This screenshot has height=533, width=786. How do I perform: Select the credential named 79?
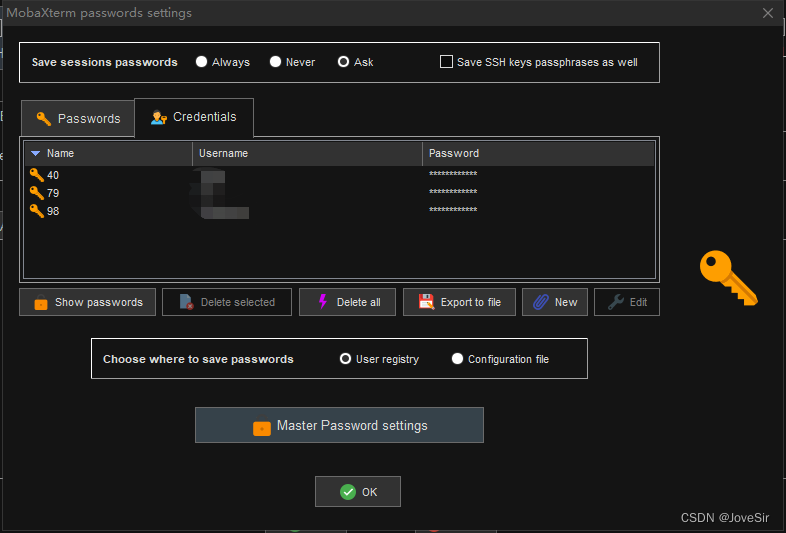[339, 193]
